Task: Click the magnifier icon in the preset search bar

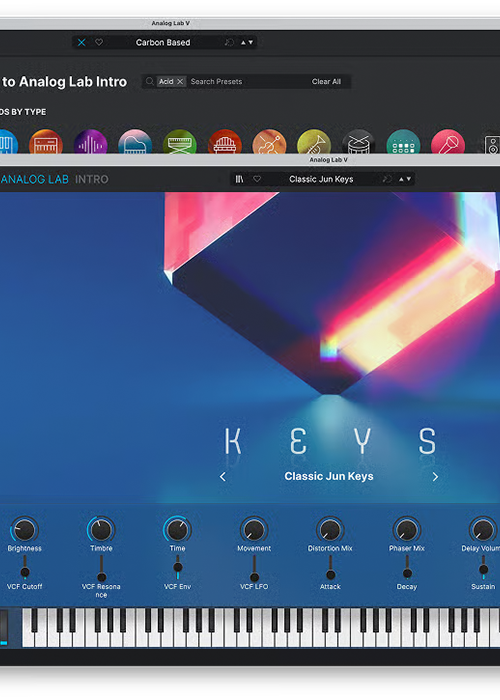Action: (150, 81)
